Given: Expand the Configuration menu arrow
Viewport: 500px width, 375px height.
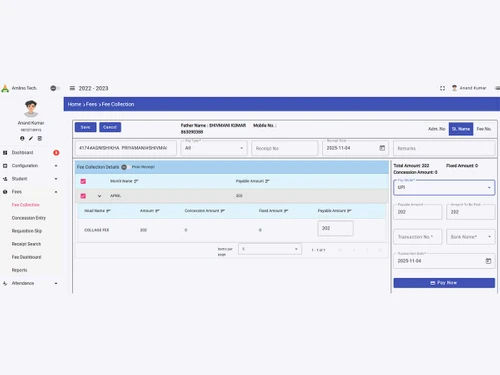Looking at the screenshot, I should click(x=56, y=166).
